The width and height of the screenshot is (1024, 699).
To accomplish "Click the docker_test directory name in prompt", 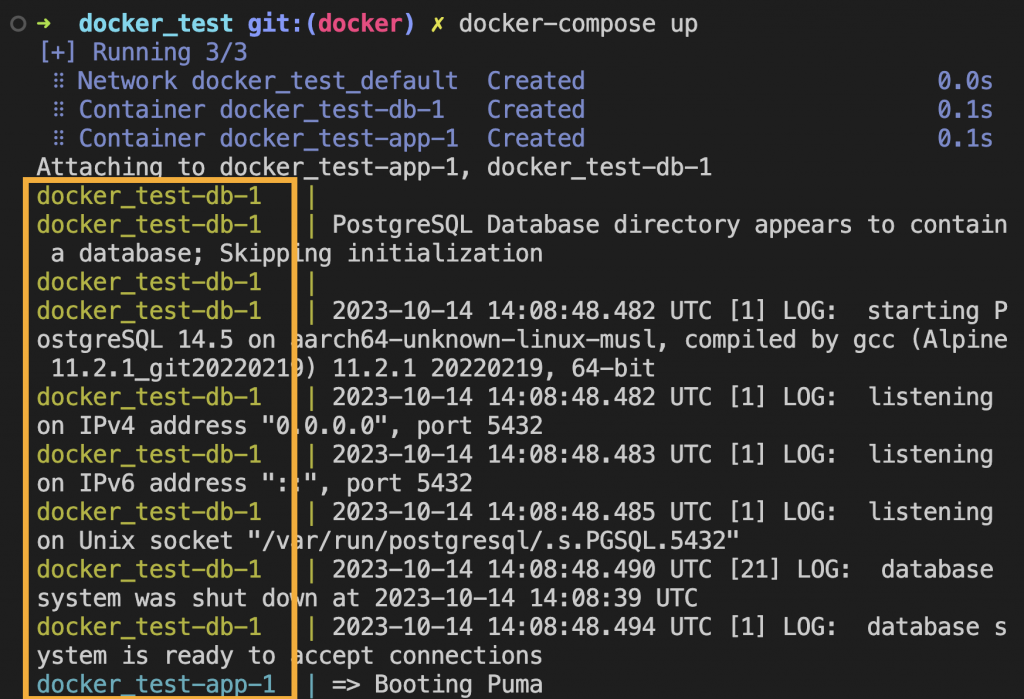I will point(155,24).
